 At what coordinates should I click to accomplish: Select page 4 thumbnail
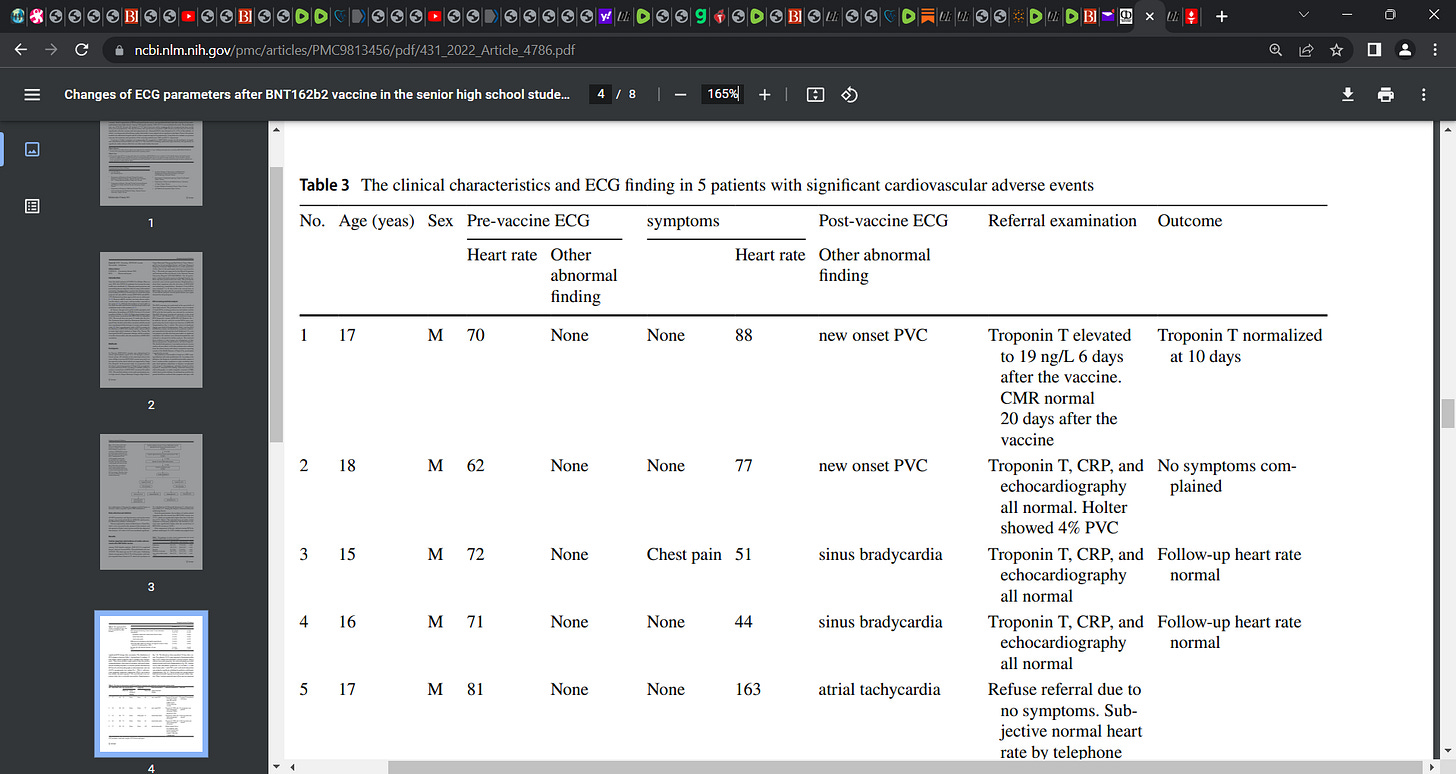151,683
